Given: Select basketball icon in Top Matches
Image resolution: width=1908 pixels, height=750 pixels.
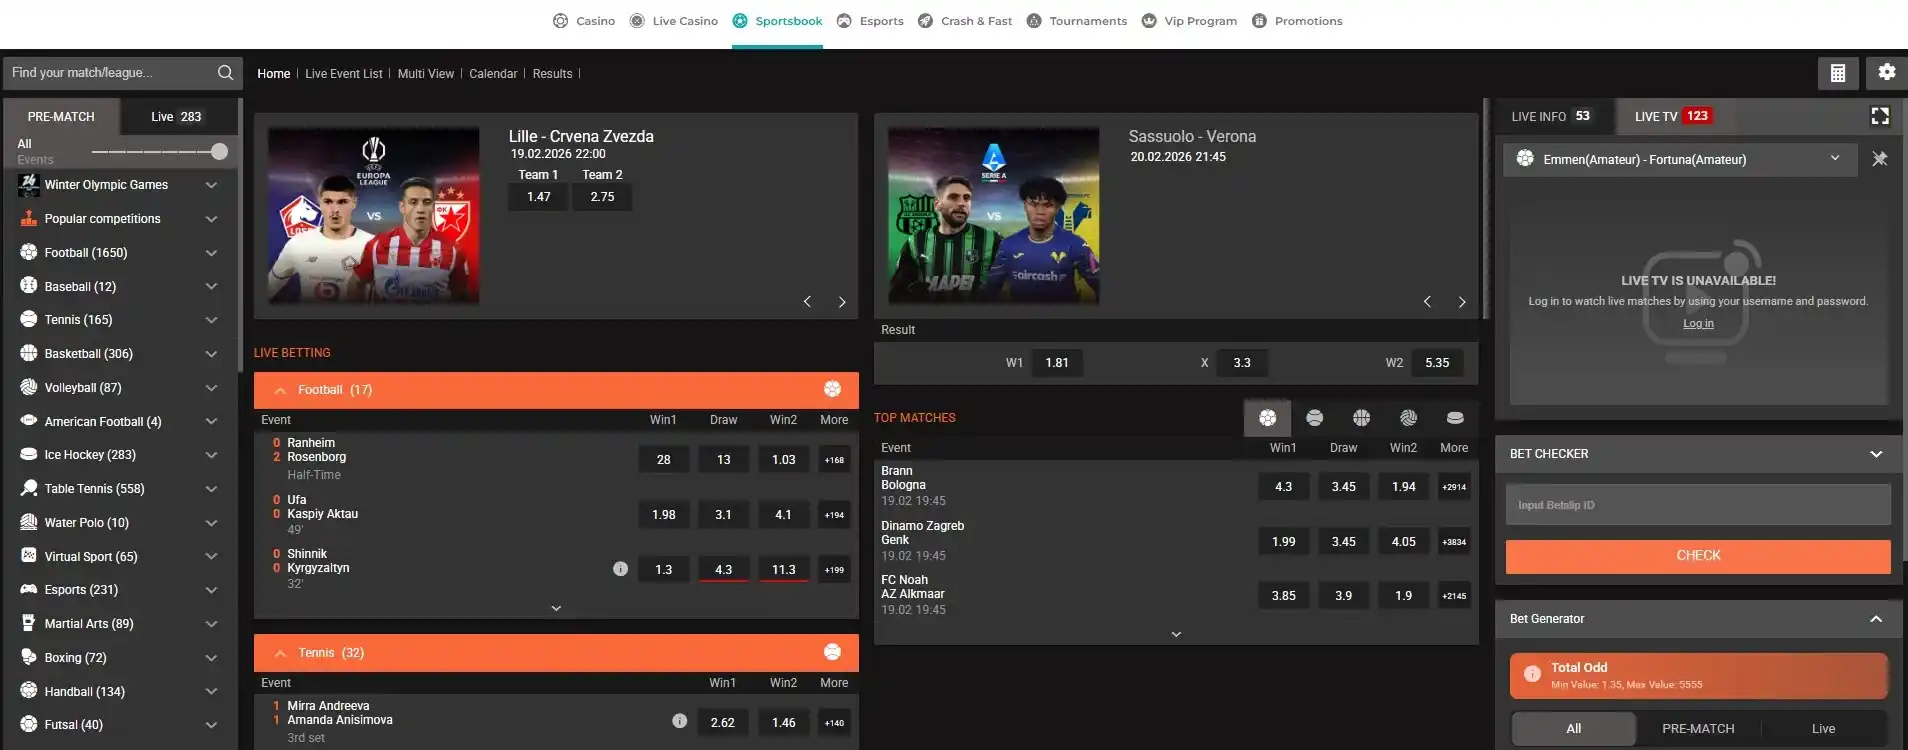Looking at the screenshot, I should point(1361,418).
